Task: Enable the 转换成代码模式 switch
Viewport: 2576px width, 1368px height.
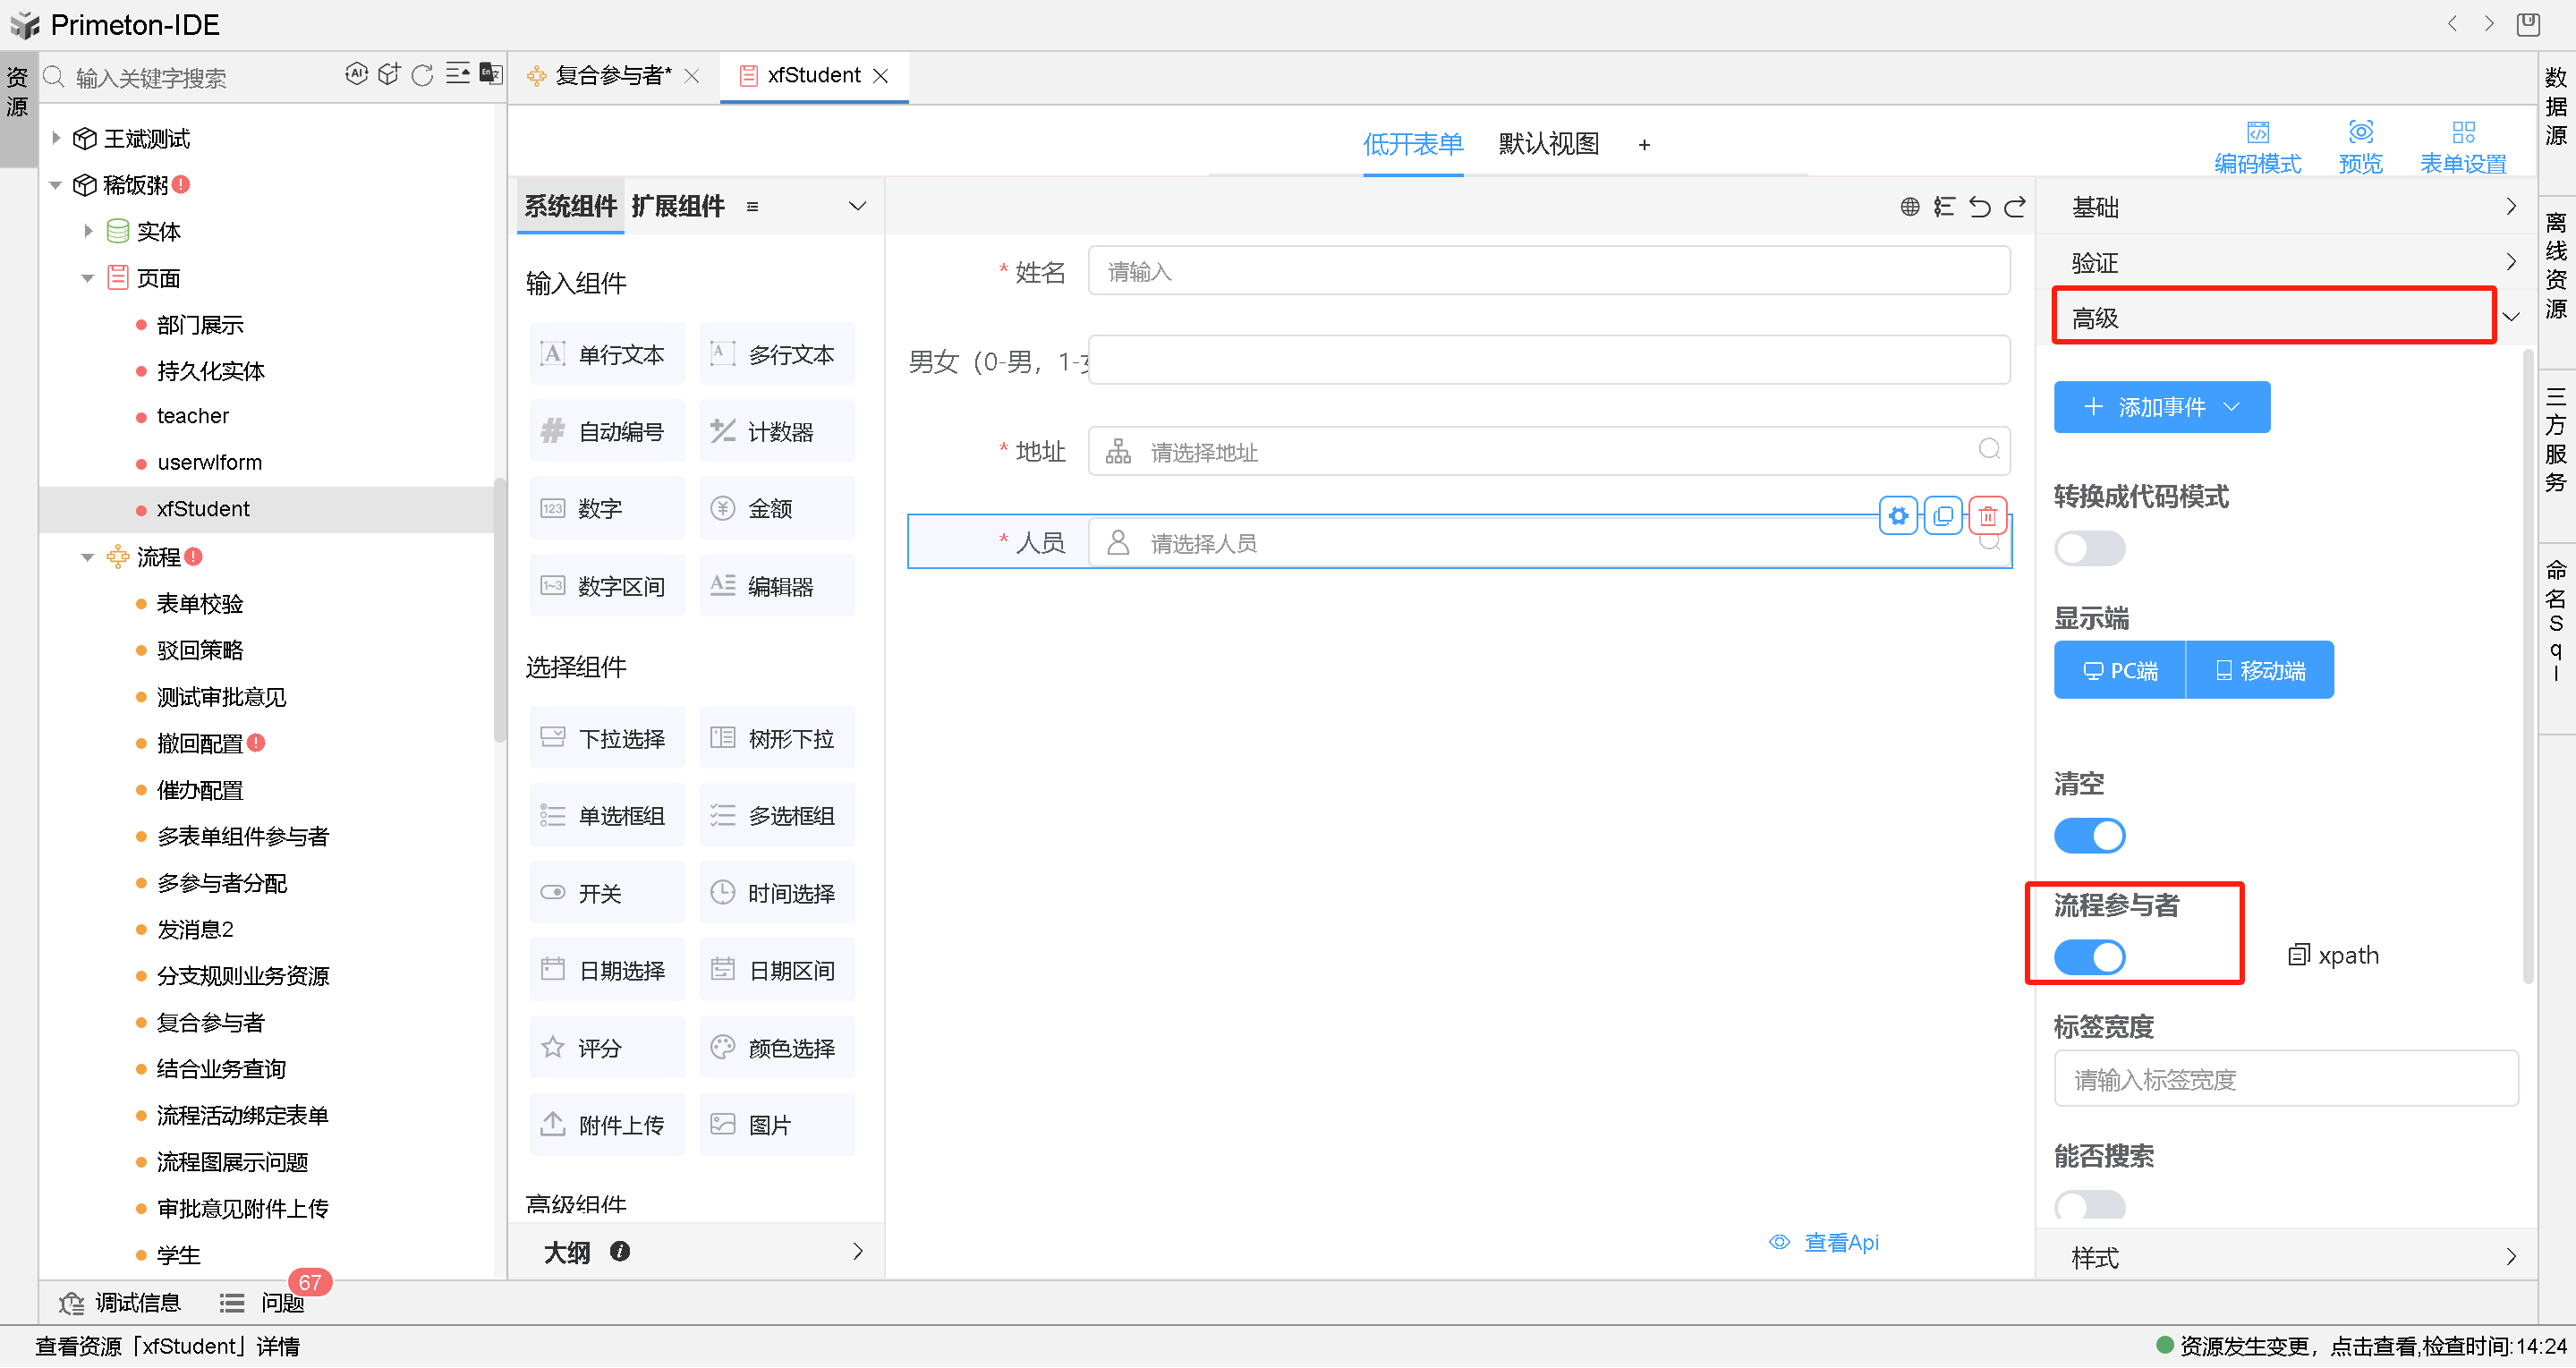Action: click(2089, 548)
